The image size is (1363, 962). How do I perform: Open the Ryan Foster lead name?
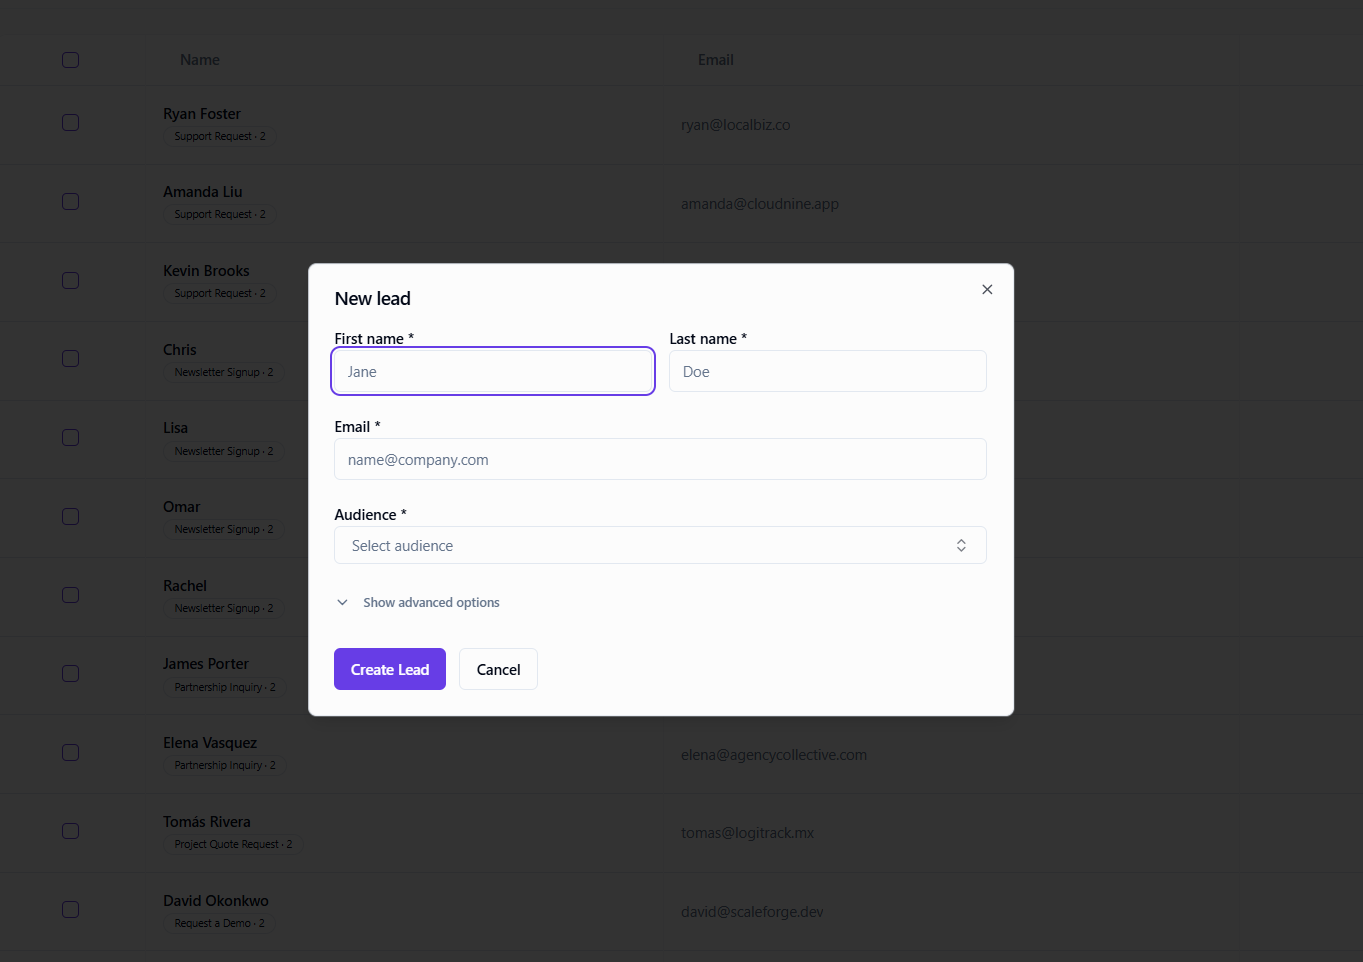pos(202,114)
